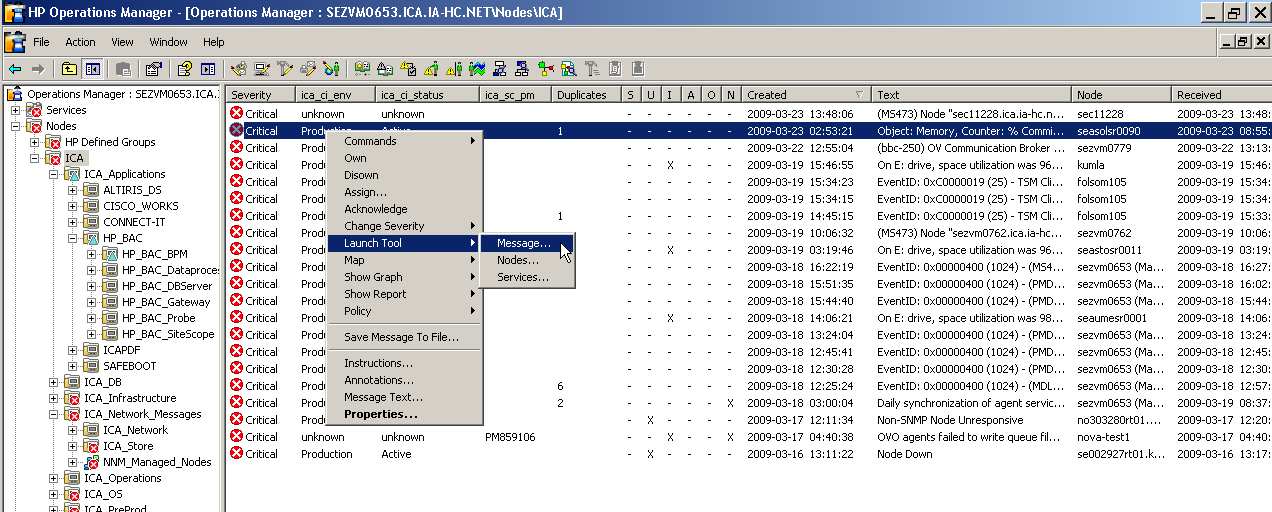
Task: Click the active hammer tools toolbar icon
Action: point(285,69)
